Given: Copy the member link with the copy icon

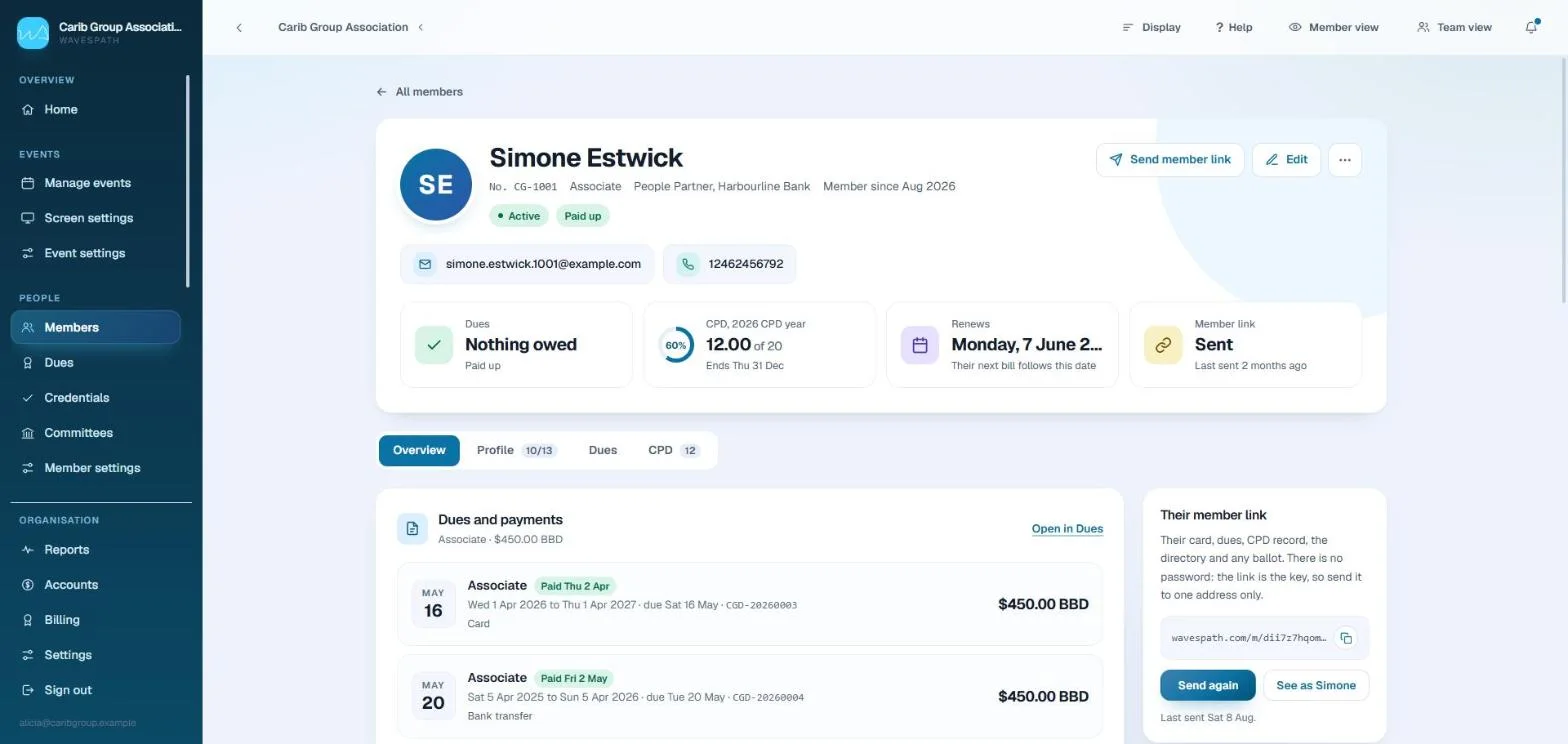Looking at the screenshot, I should [1346, 638].
